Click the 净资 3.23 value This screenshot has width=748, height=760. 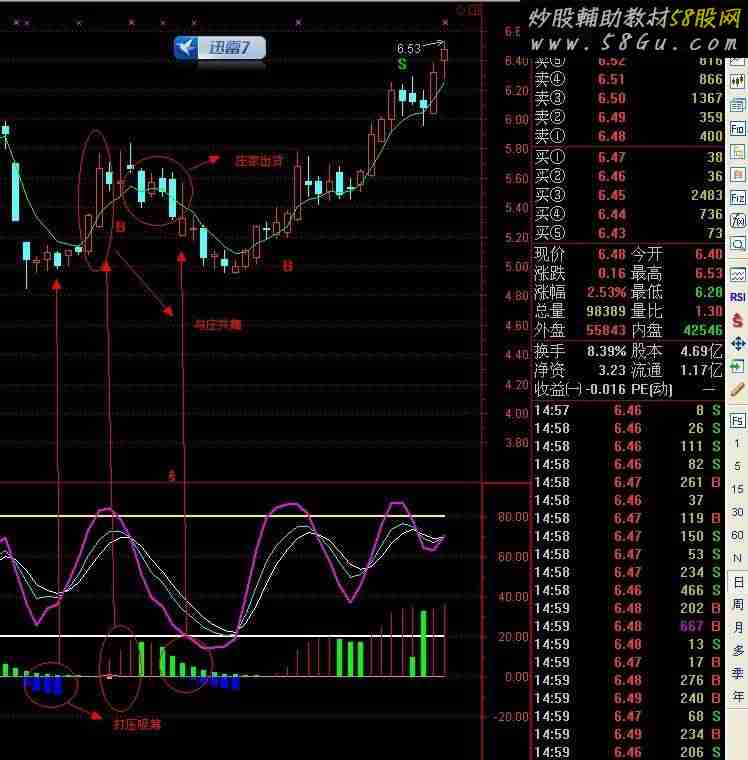pyautogui.click(x=612, y=370)
